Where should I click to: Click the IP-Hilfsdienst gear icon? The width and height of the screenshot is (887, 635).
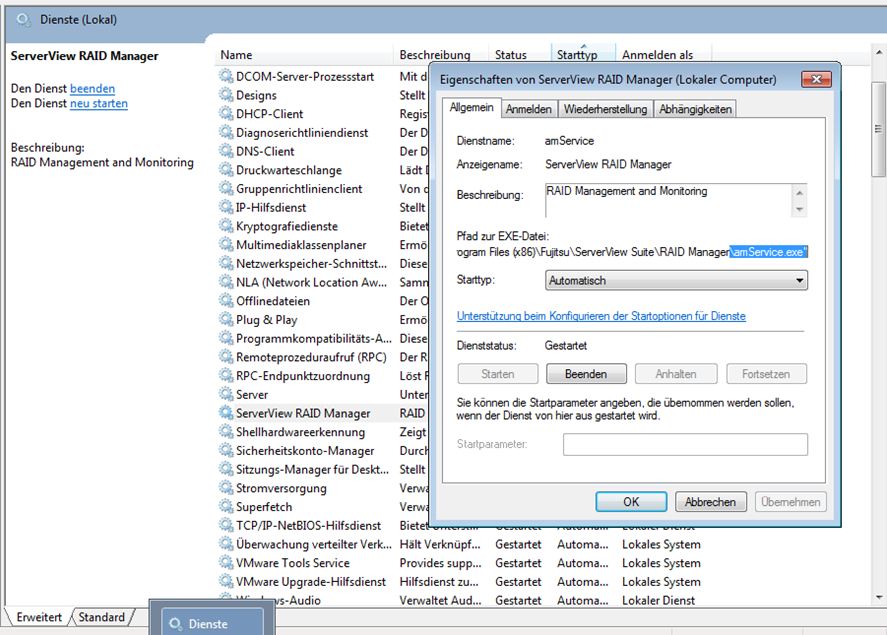226,207
